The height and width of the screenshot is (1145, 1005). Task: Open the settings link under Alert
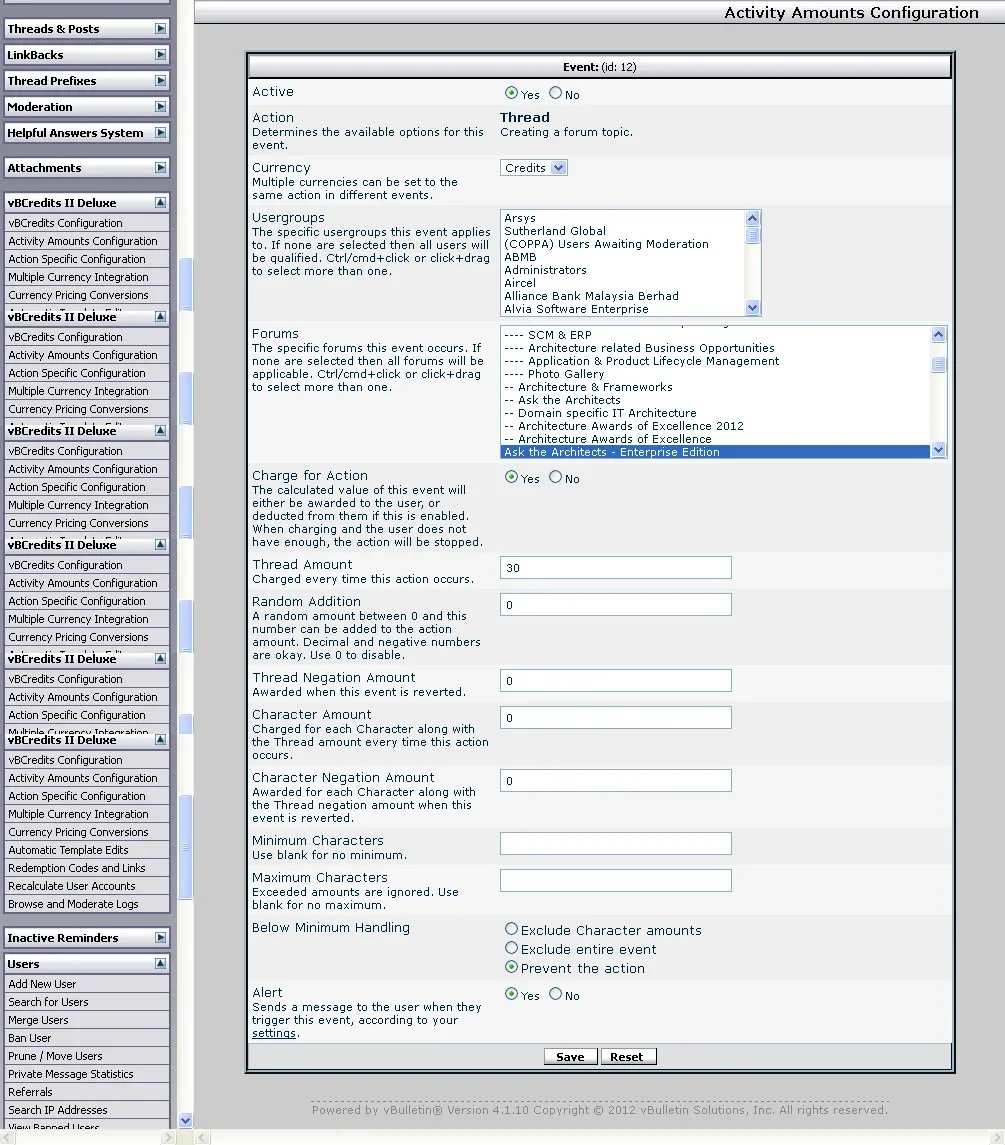pyautogui.click(x=274, y=1033)
